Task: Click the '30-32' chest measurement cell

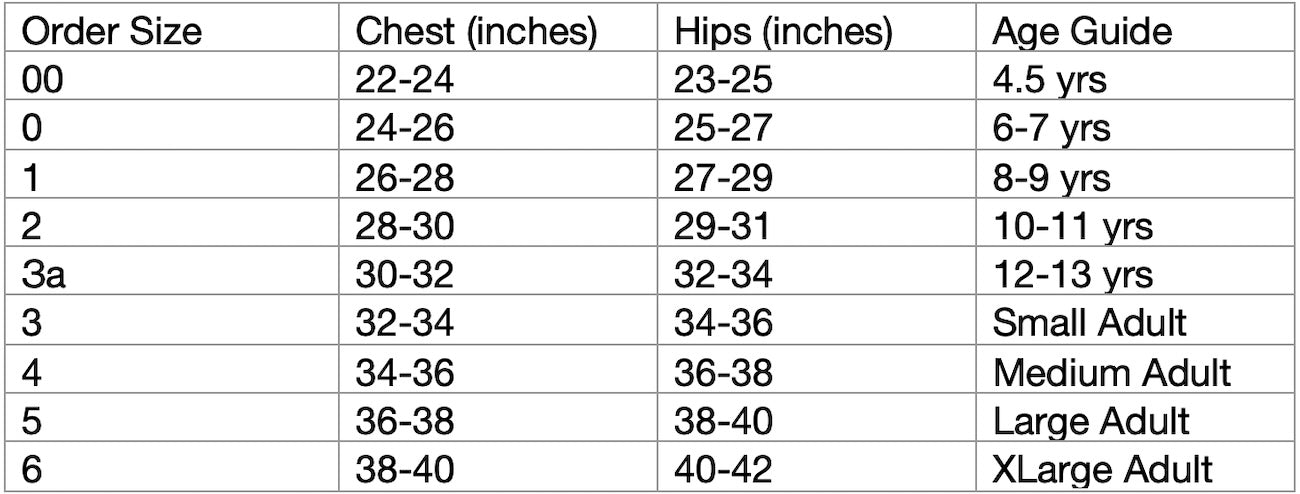Action: click(x=404, y=274)
